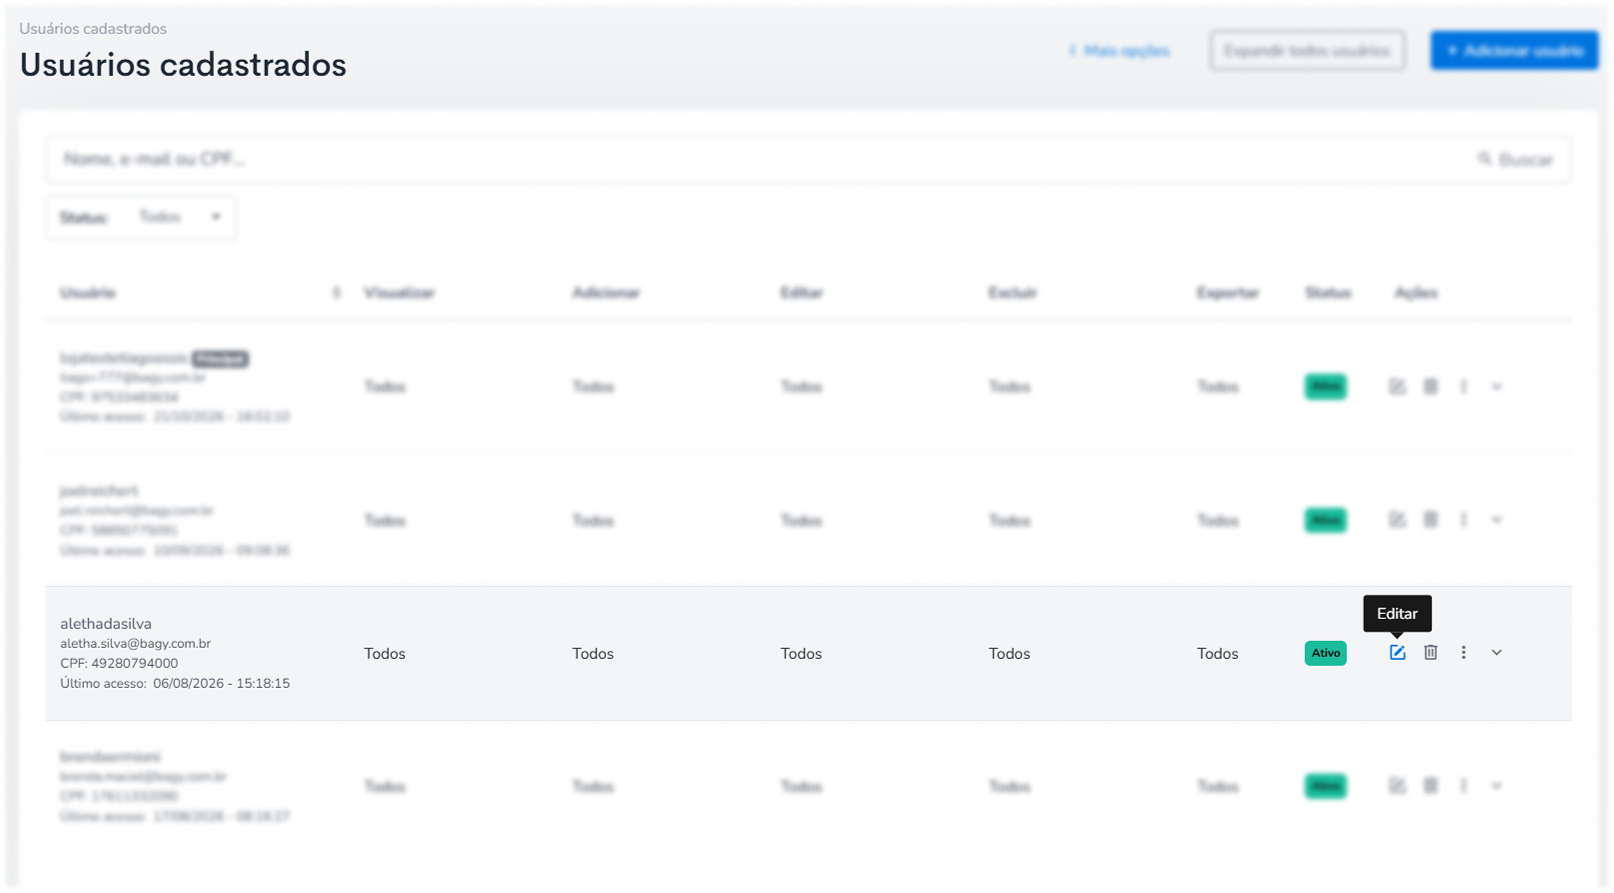Open more actions for joelreichert
This screenshot has width=1614, height=893.
pyautogui.click(x=1464, y=520)
